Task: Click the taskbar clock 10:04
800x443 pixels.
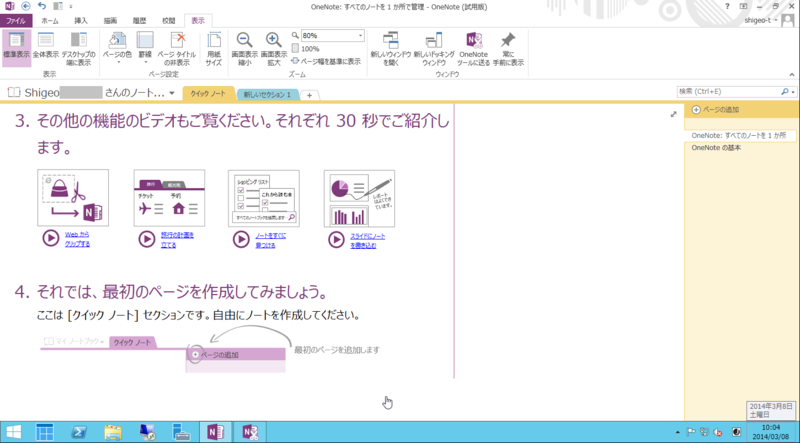Action: [x=770, y=432]
